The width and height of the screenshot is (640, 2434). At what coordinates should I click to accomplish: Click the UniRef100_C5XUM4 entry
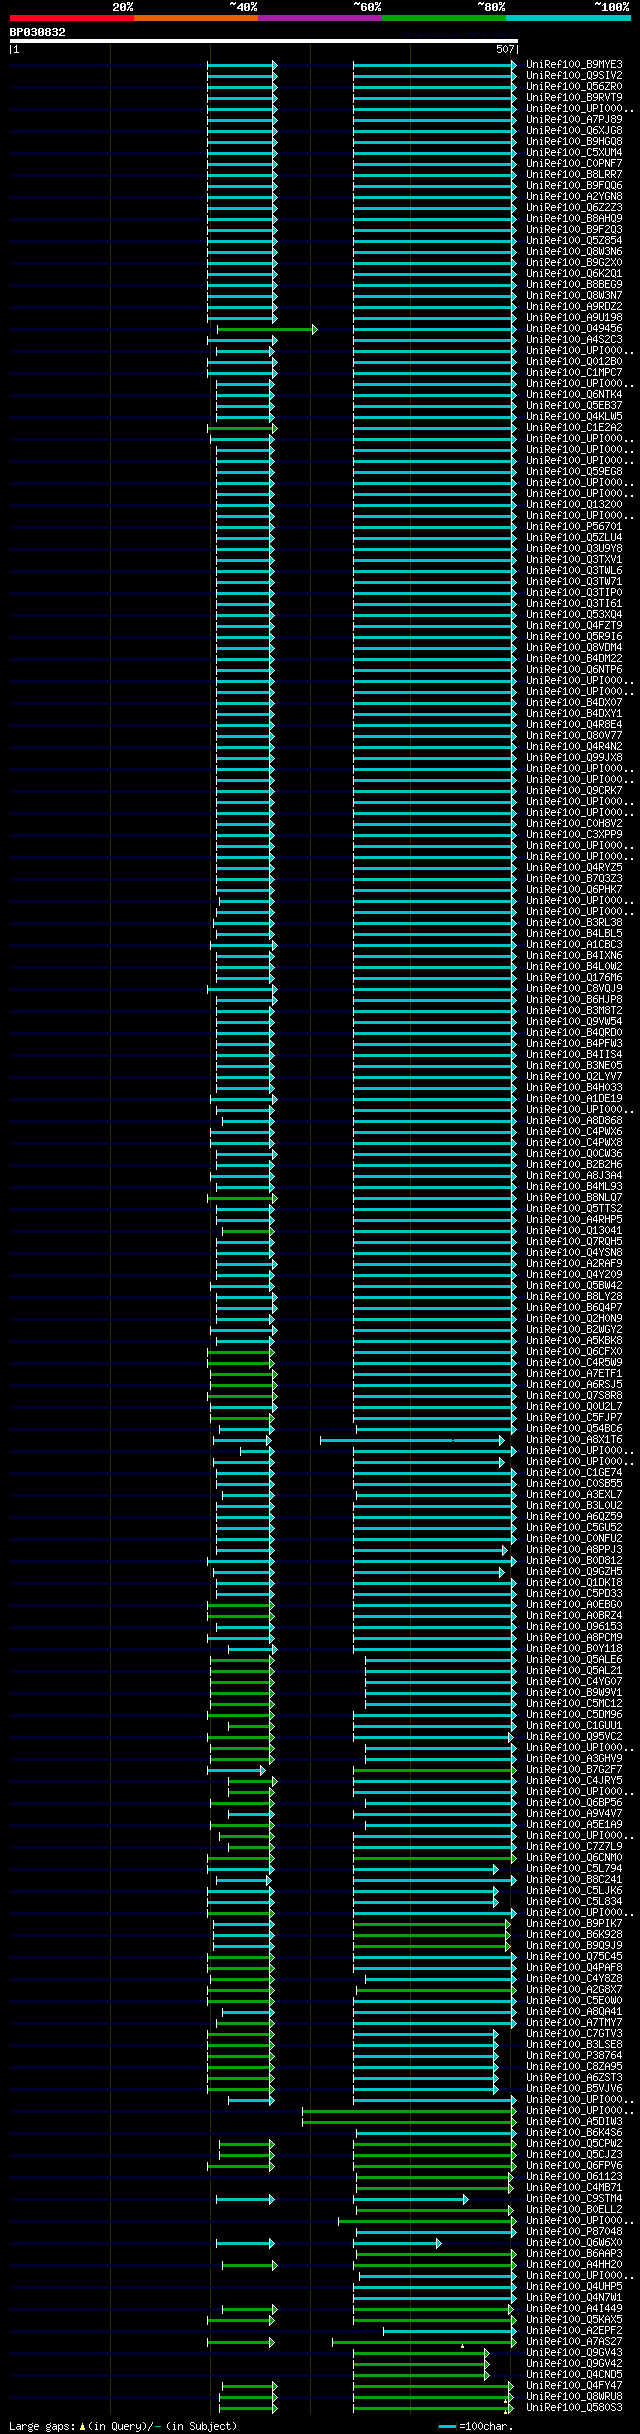pos(574,153)
